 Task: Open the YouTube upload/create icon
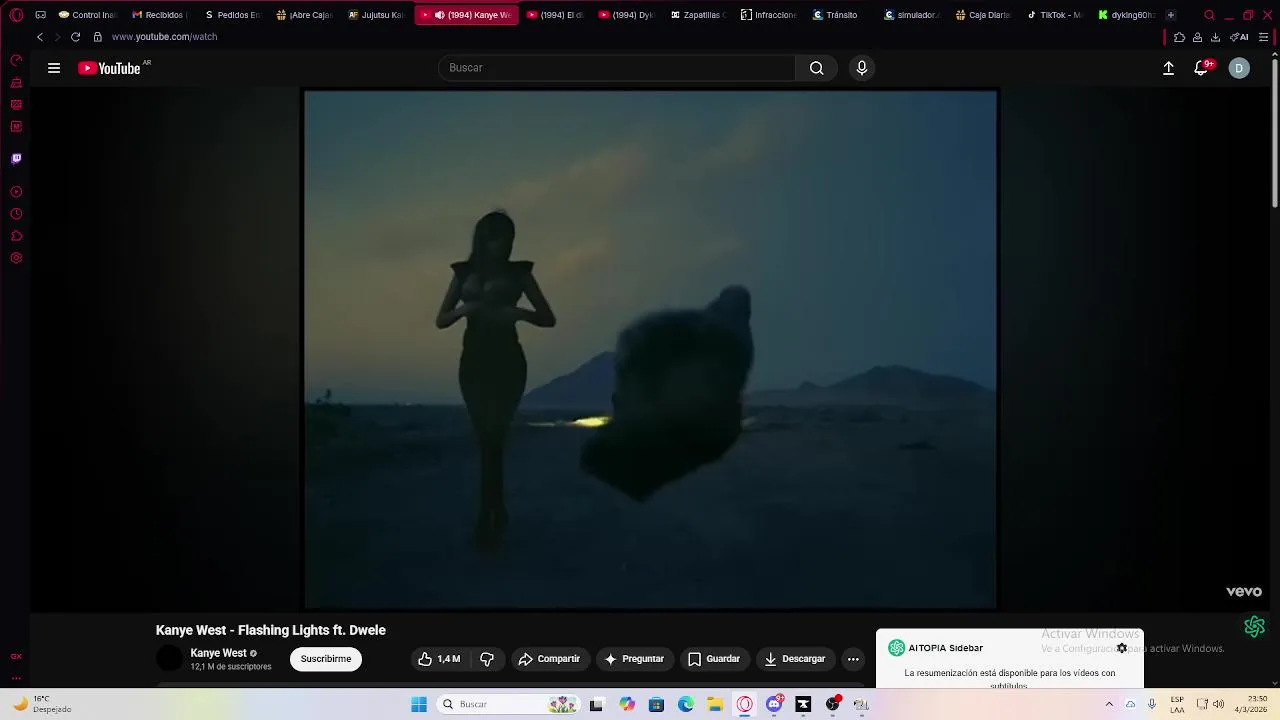tap(1168, 68)
